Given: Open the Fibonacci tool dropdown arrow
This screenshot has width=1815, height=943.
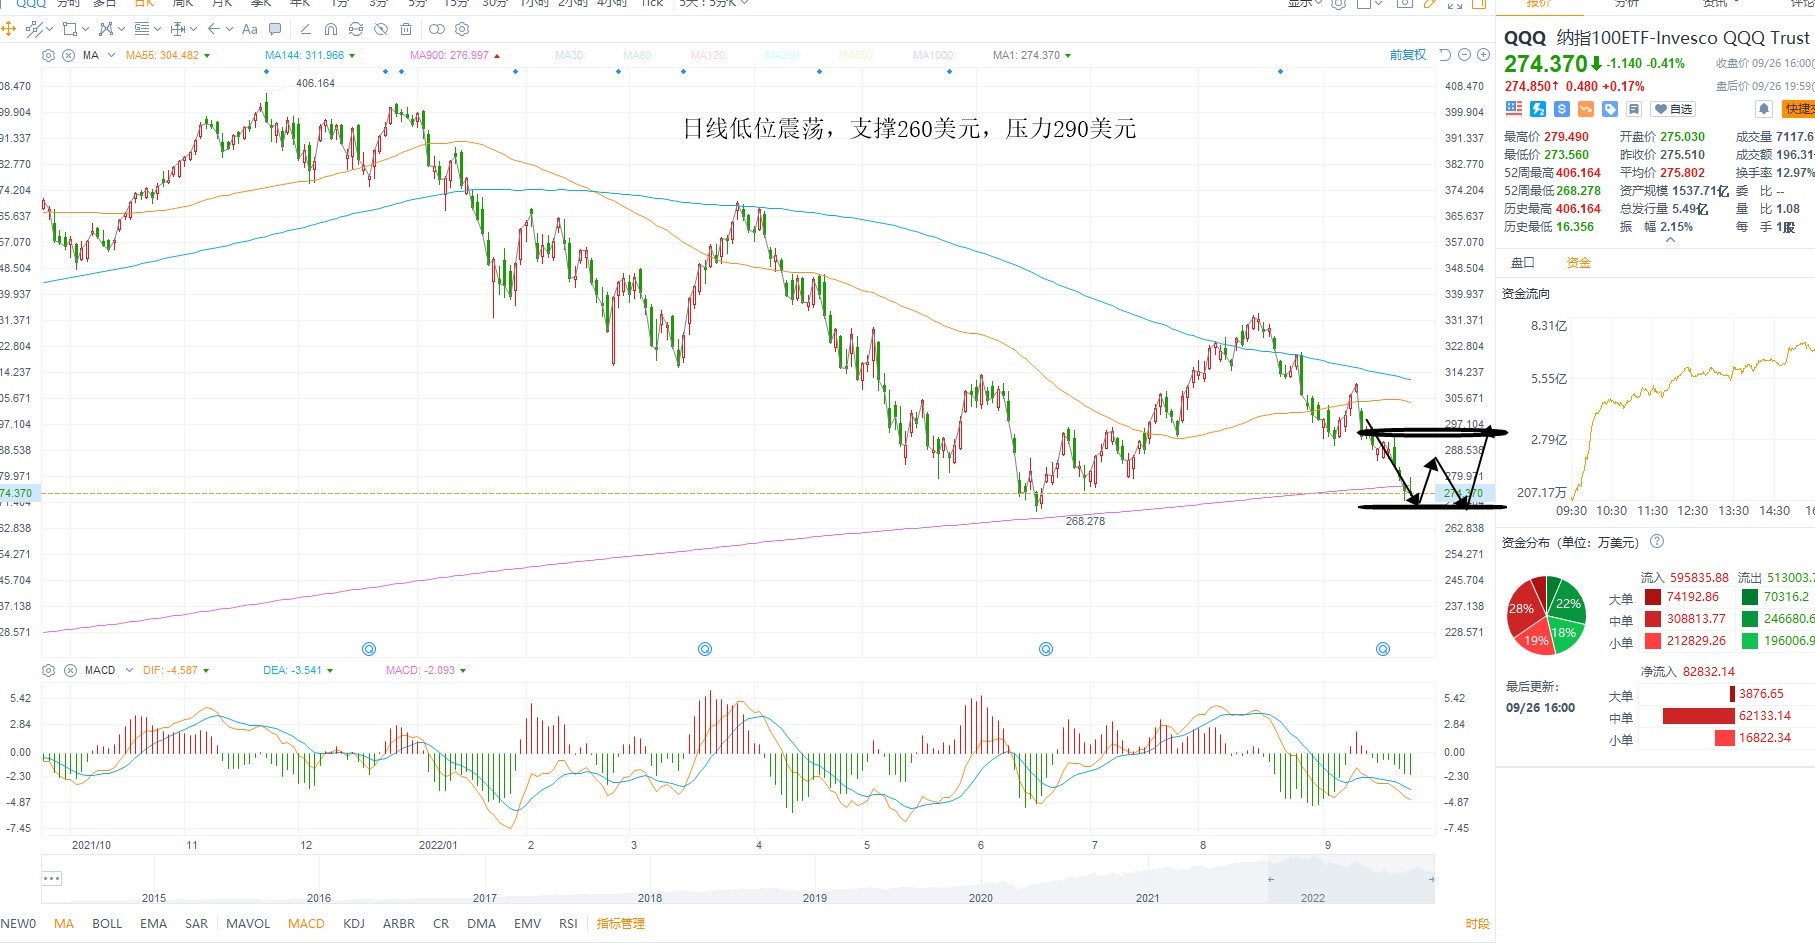Looking at the screenshot, I should click(x=157, y=29).
